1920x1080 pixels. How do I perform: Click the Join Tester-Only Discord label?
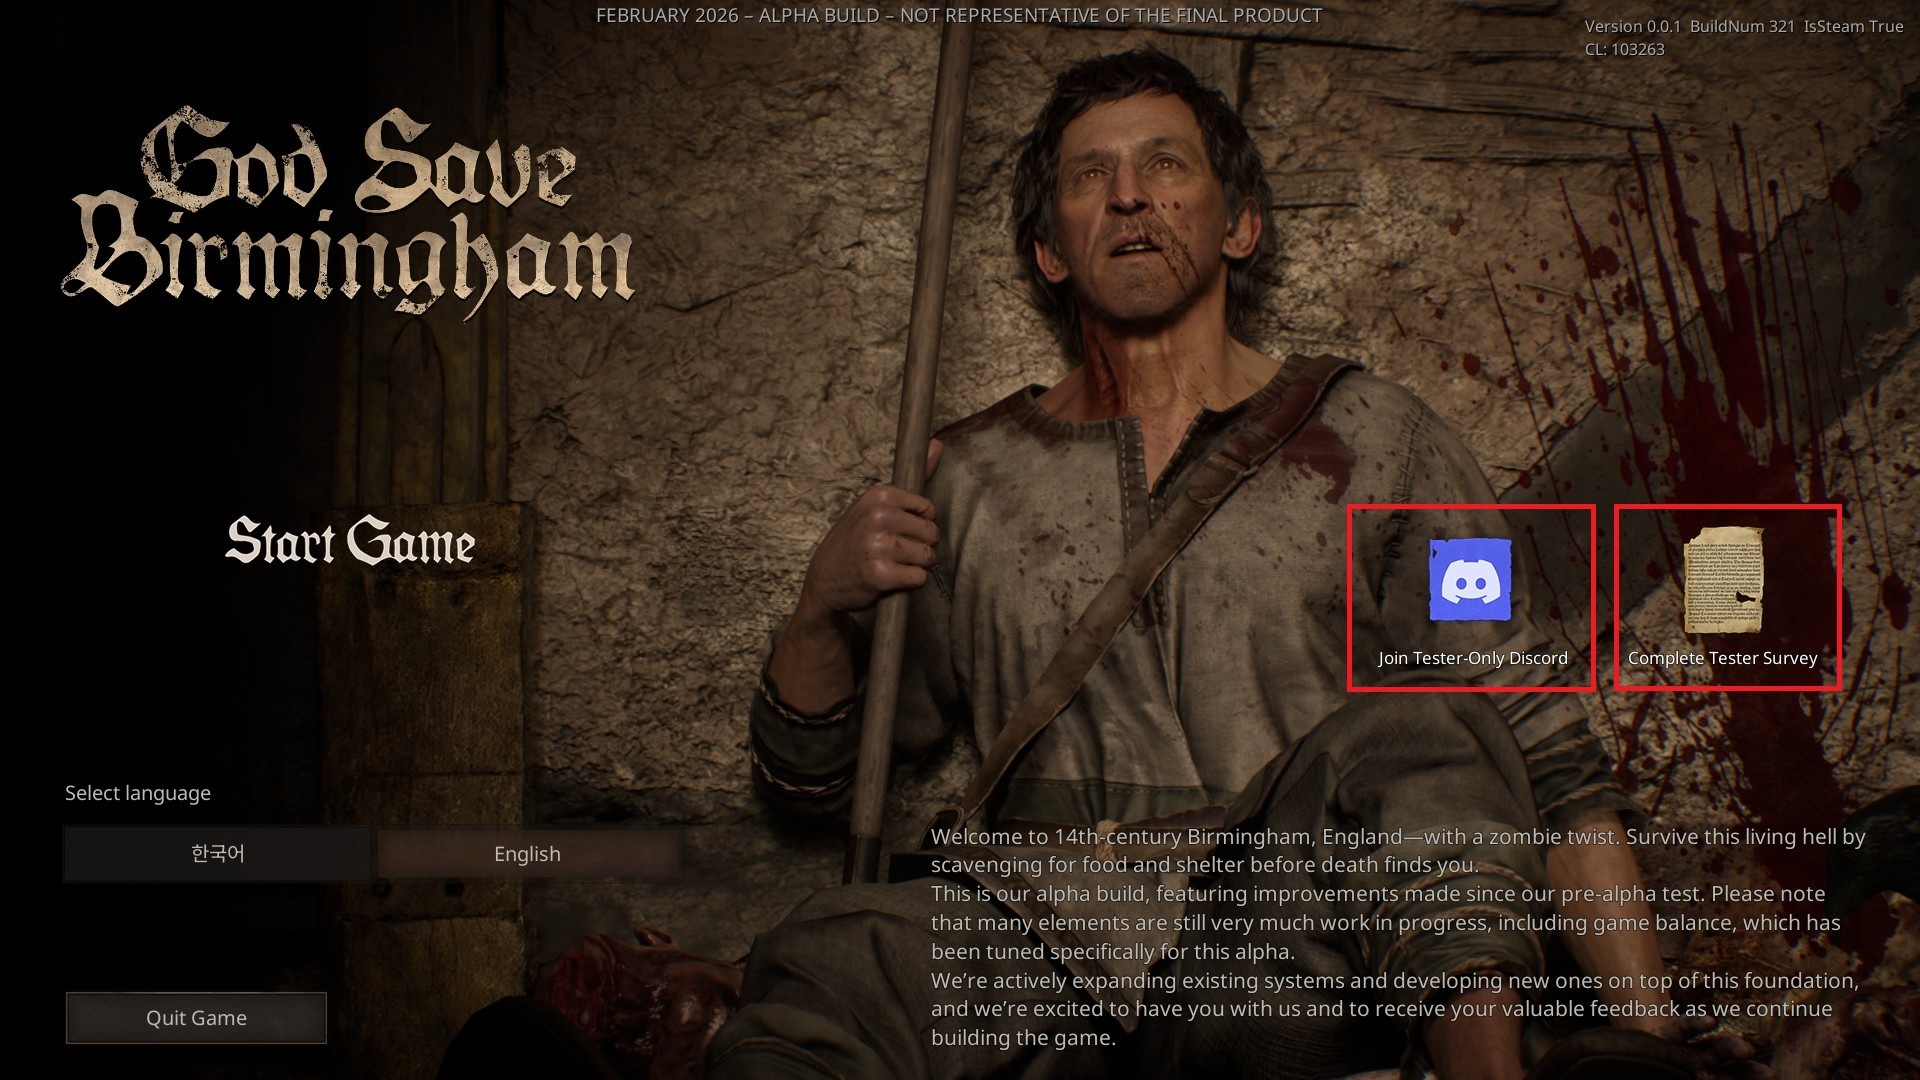(1472, 658)
